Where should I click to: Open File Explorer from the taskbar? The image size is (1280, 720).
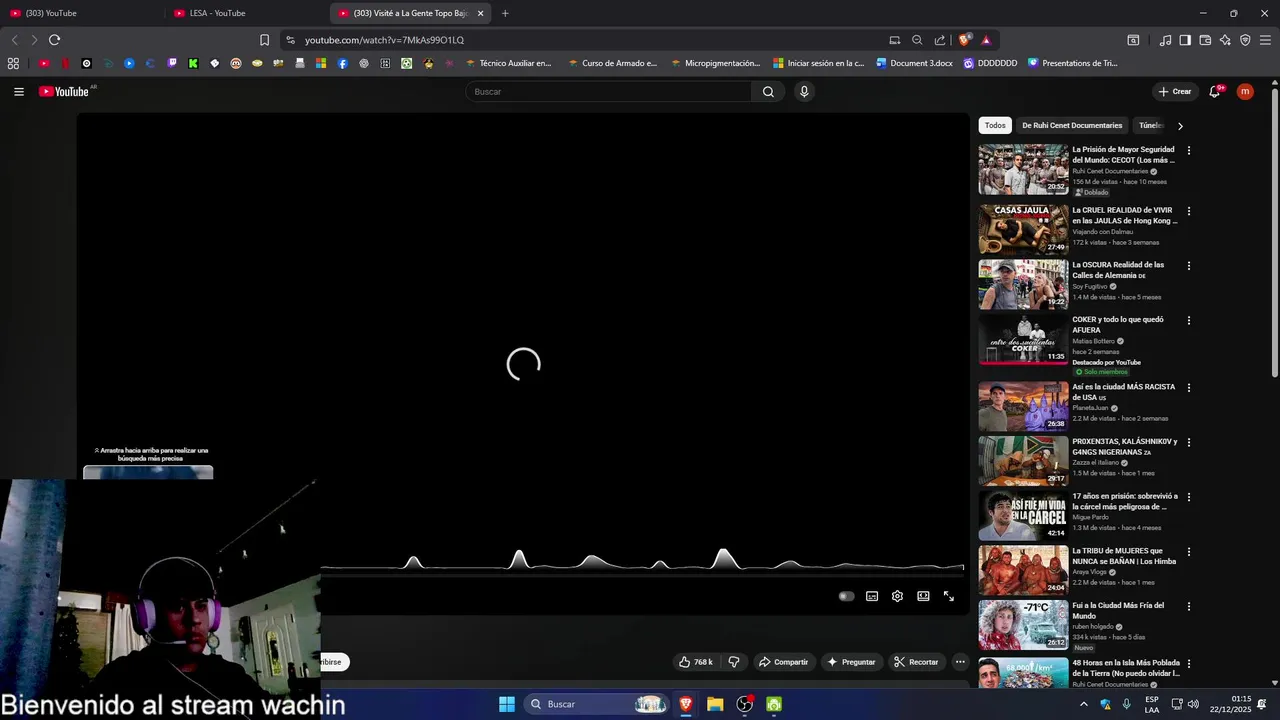click(715, 704)
